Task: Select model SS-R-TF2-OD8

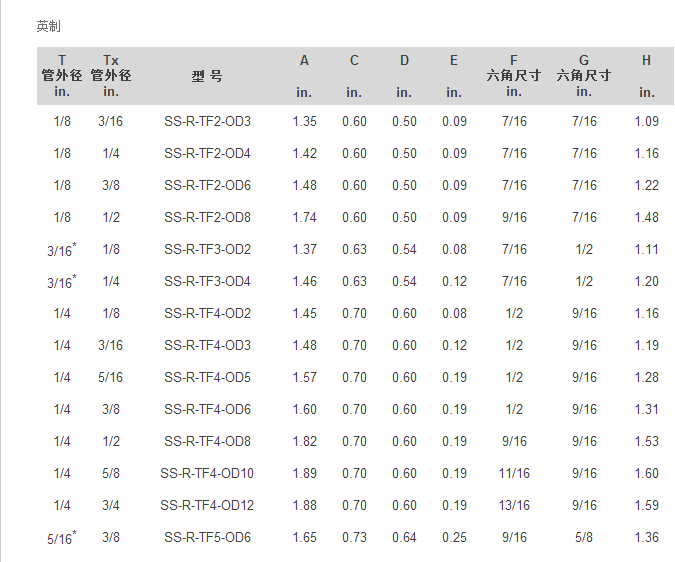Action: [207, 217]
